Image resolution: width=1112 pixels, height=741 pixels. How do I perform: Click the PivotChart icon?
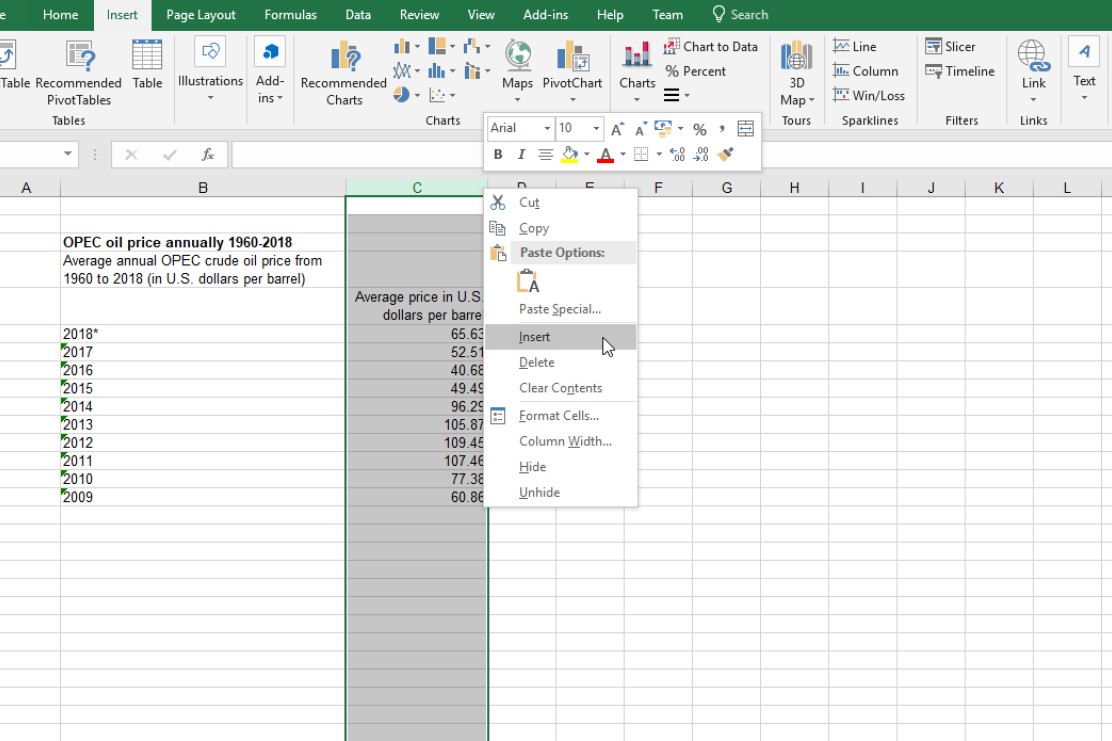(572, 56)
